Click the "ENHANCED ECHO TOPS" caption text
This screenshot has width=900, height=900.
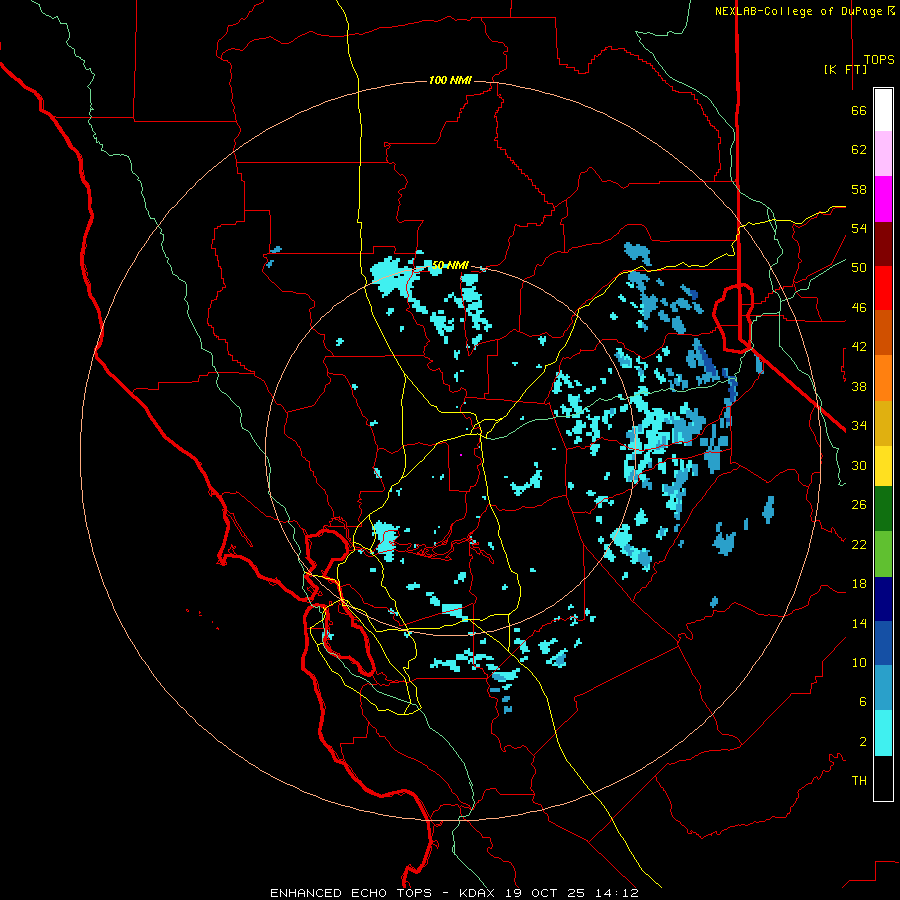pyautogui.click(x=350, y=893)
